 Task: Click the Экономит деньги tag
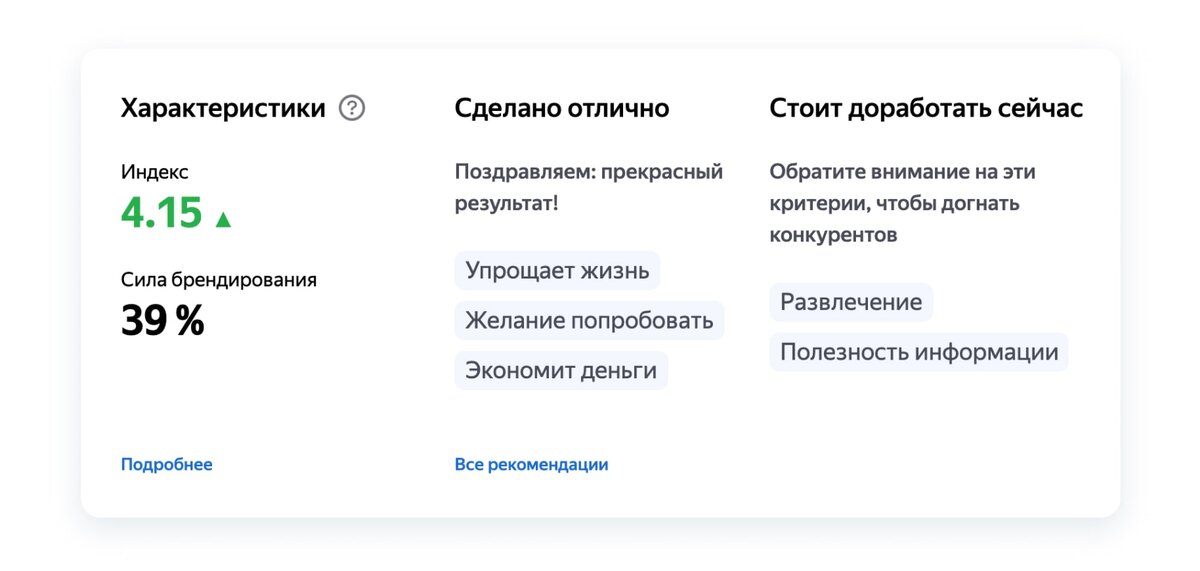(x=561, y=370)
